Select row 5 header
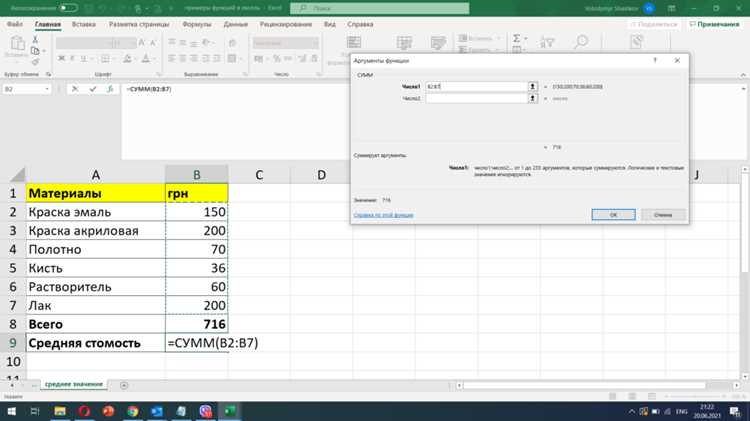Viewport: 750px width, 421px height. [x=13, y=268]
